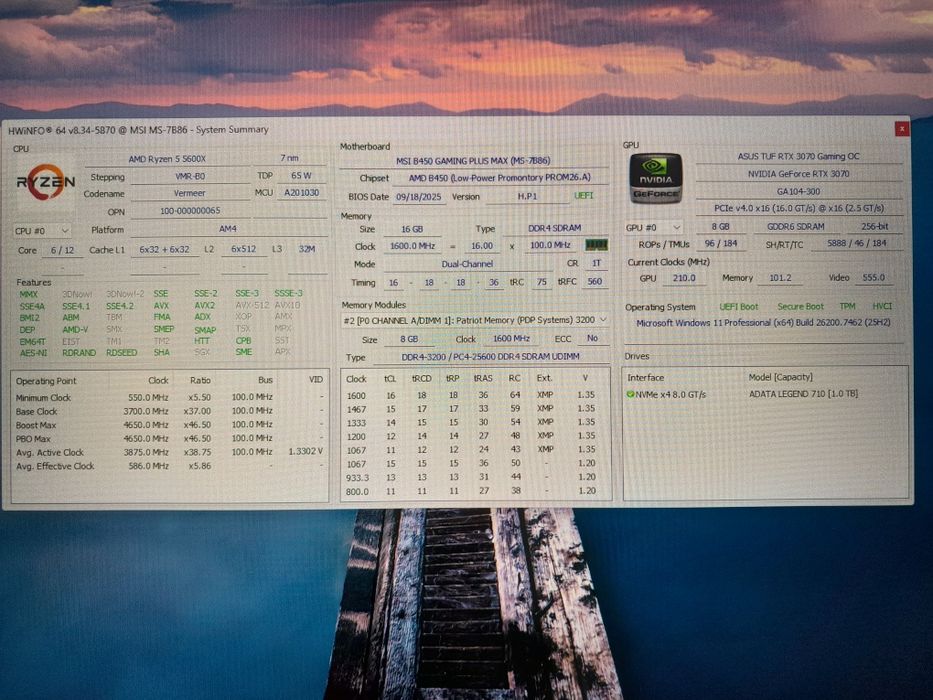This screenshot has height=700, width=933.
Task: Click the Base Clock operating point row
Action: pyautogui.click(x=170, y=411)
